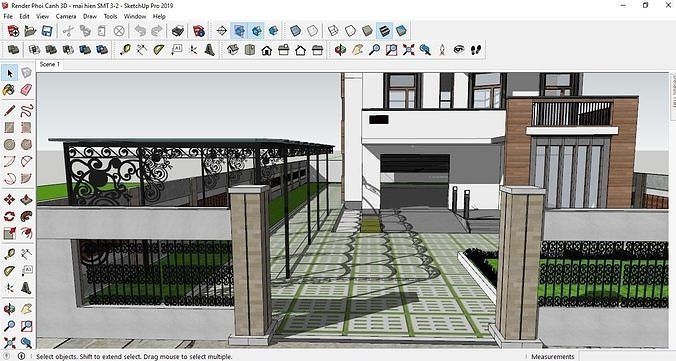Select Protractor tool in the top toolbar
This screenshot has height=361, width=676.
pyautogui.click(x=159, y=50)
